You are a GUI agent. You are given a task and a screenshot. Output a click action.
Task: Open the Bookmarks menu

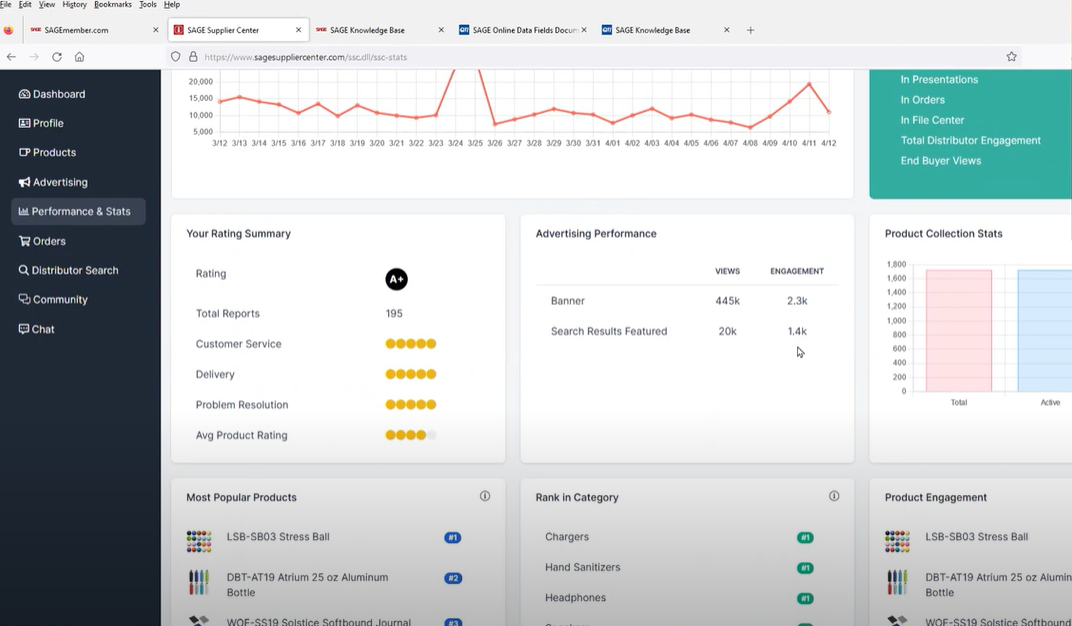113,4
